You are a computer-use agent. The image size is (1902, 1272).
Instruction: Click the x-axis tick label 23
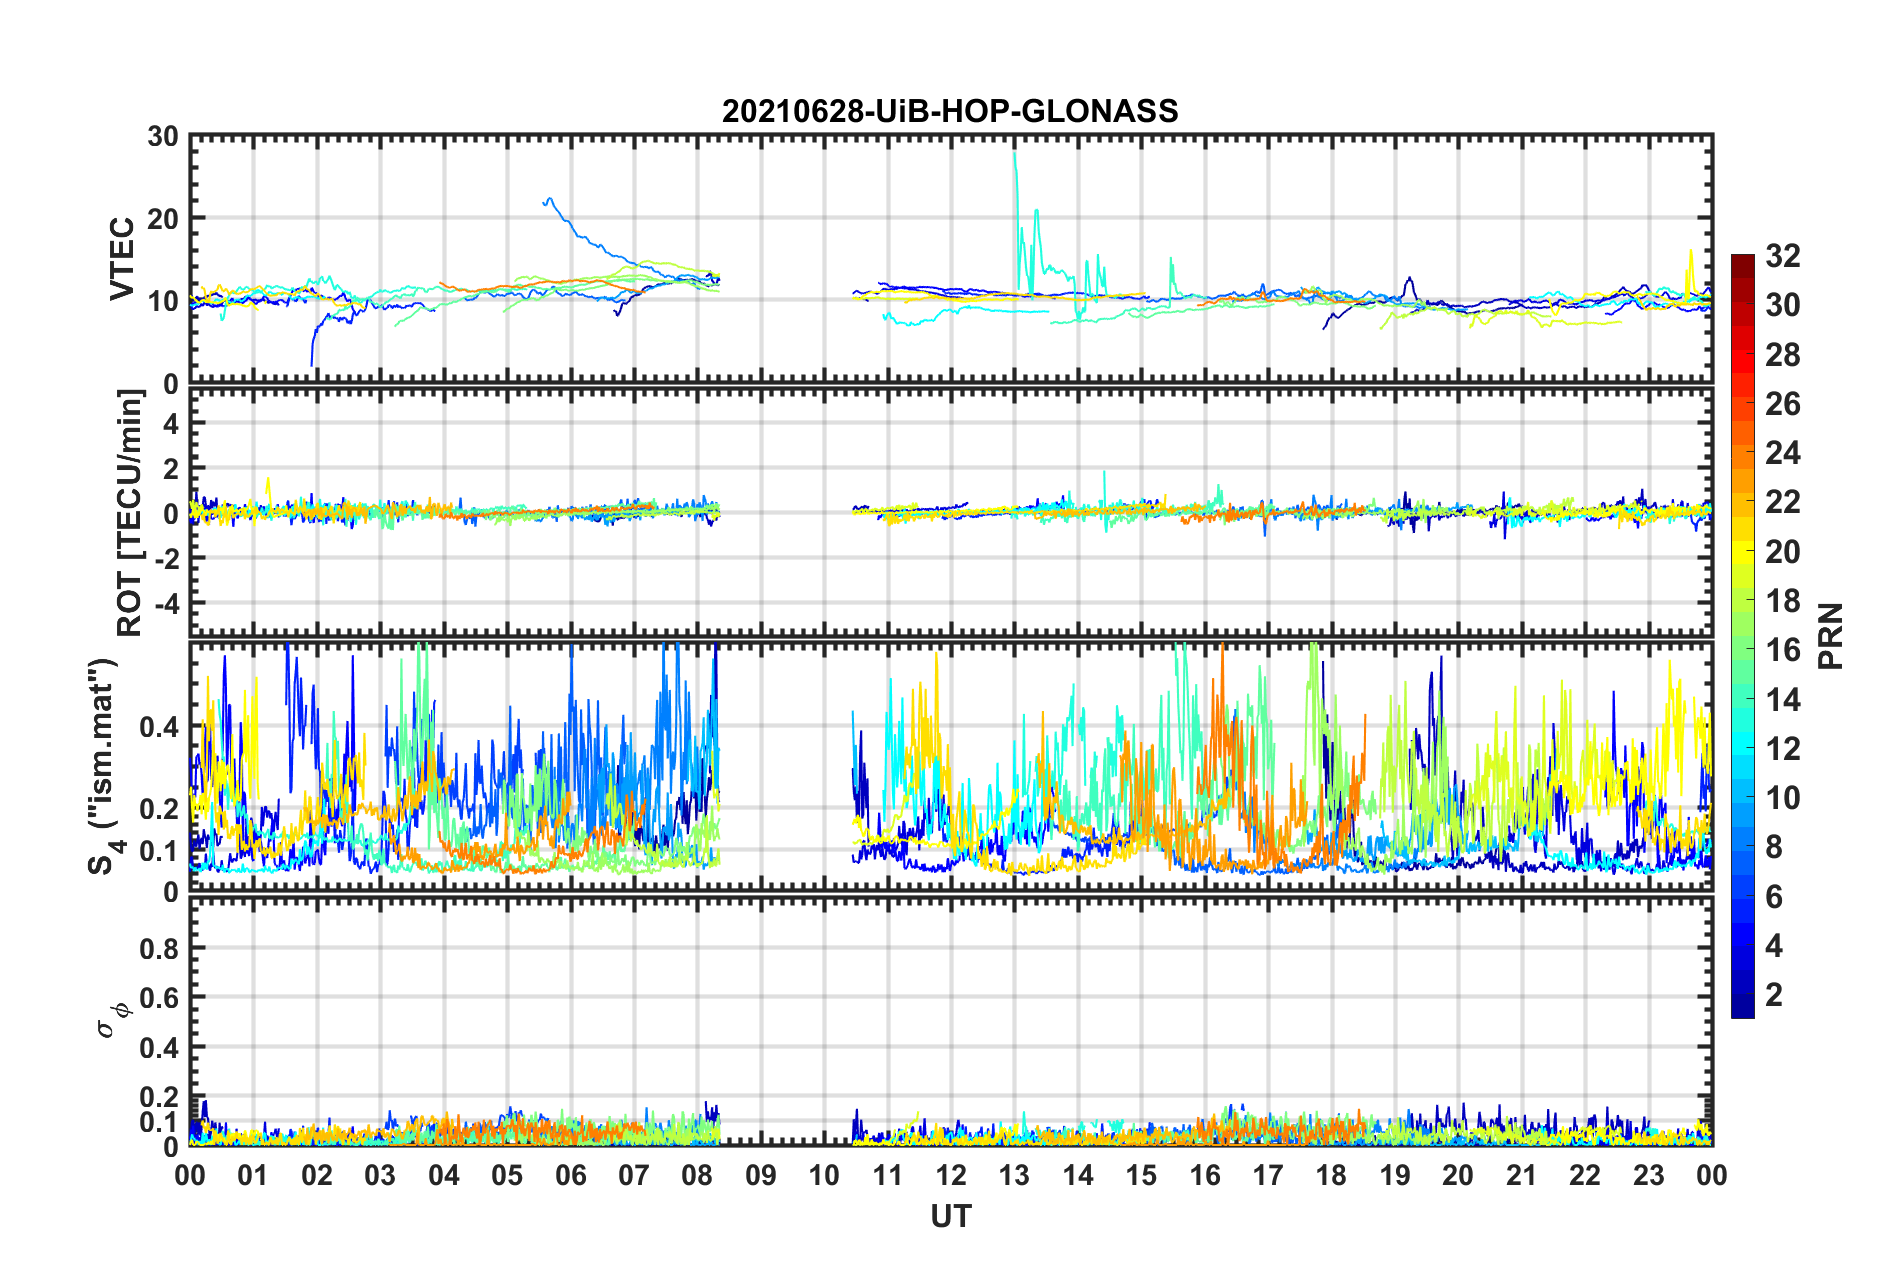1648,1176
